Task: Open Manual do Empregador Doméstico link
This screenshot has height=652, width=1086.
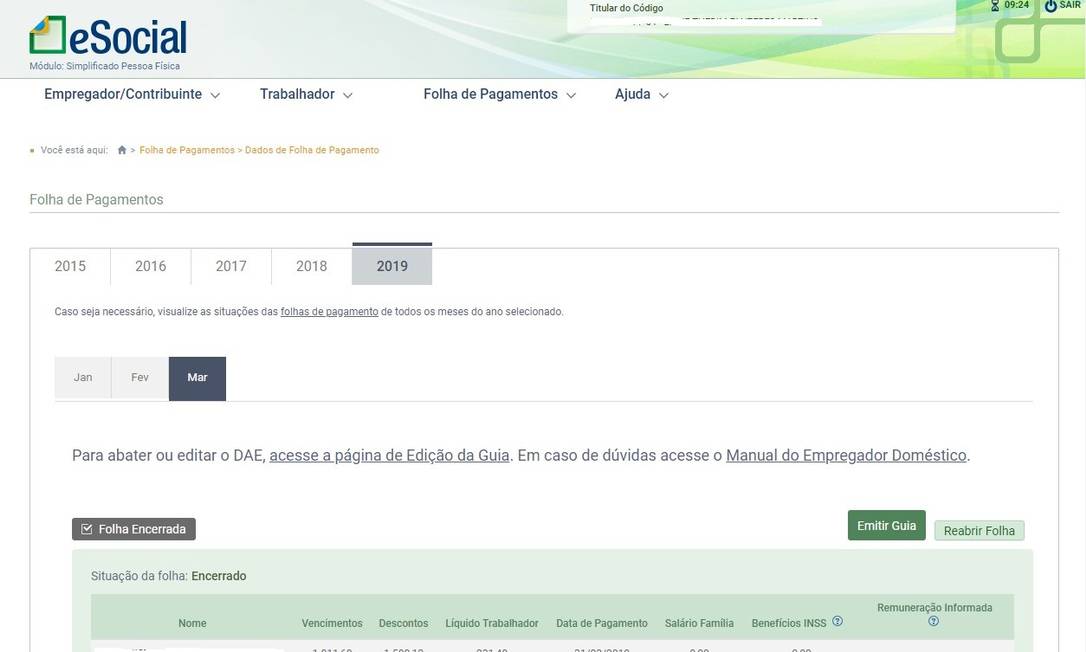Action: pyautogui.click(x=846, y=455)
